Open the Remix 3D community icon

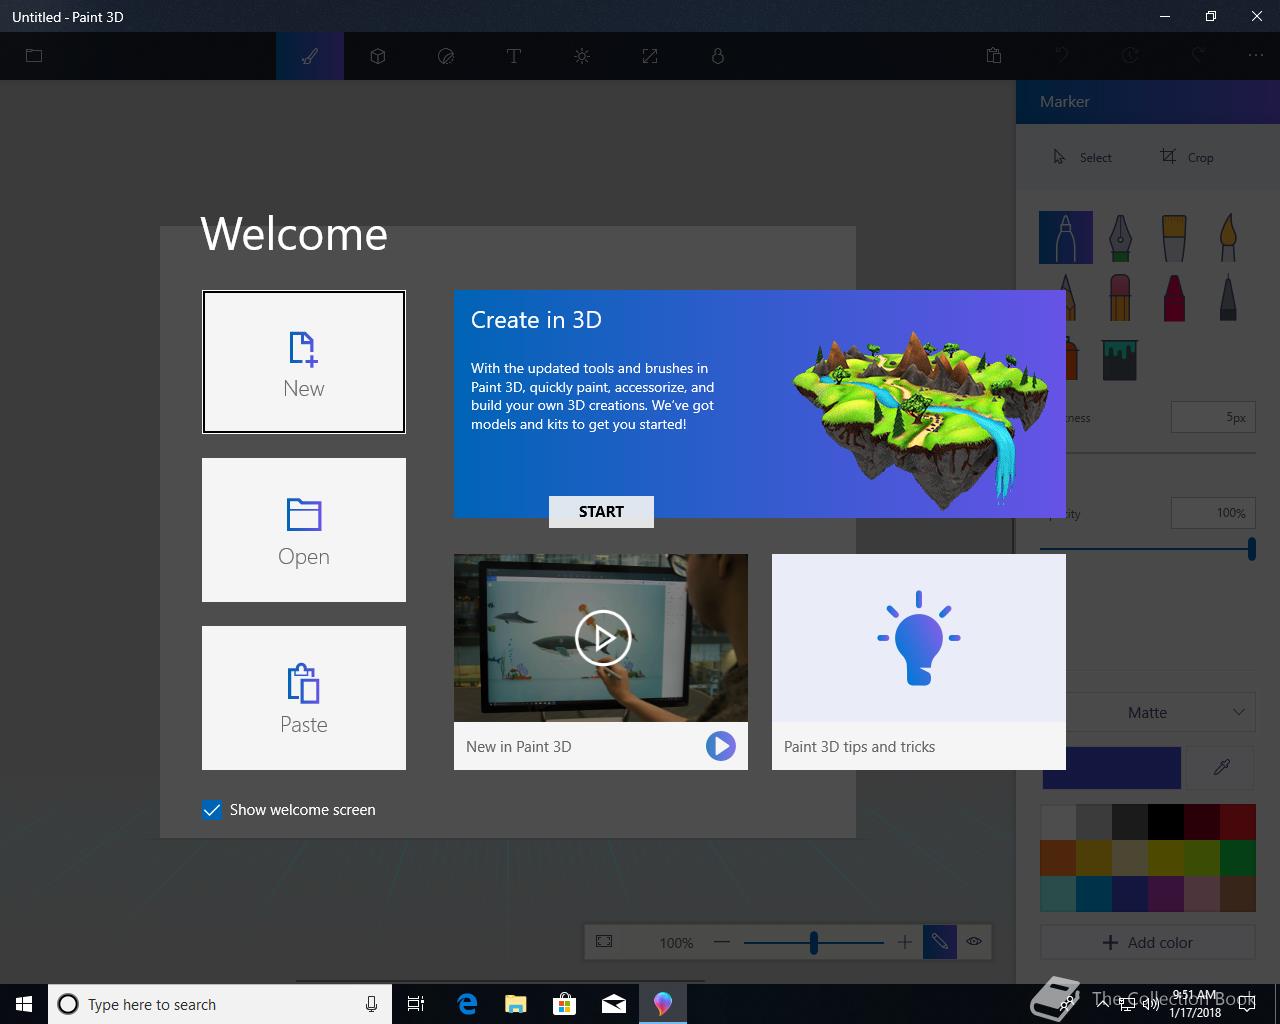(718, 56)
